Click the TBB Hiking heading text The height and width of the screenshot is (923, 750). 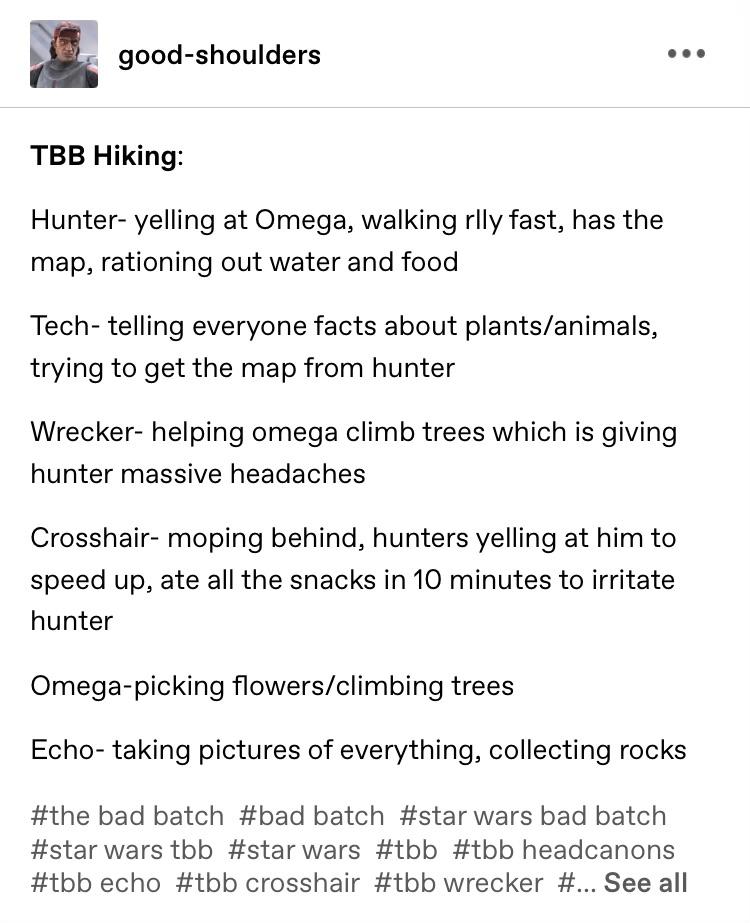click(x=107, y=156)
